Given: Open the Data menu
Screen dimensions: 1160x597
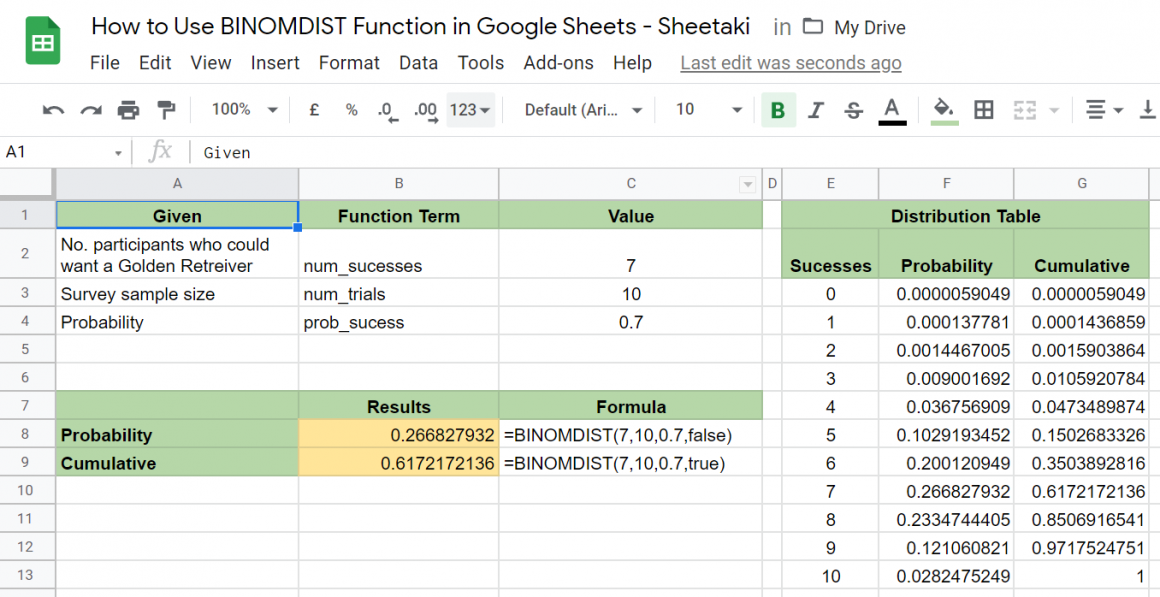Looking at the screenshot, I should 418,62.
